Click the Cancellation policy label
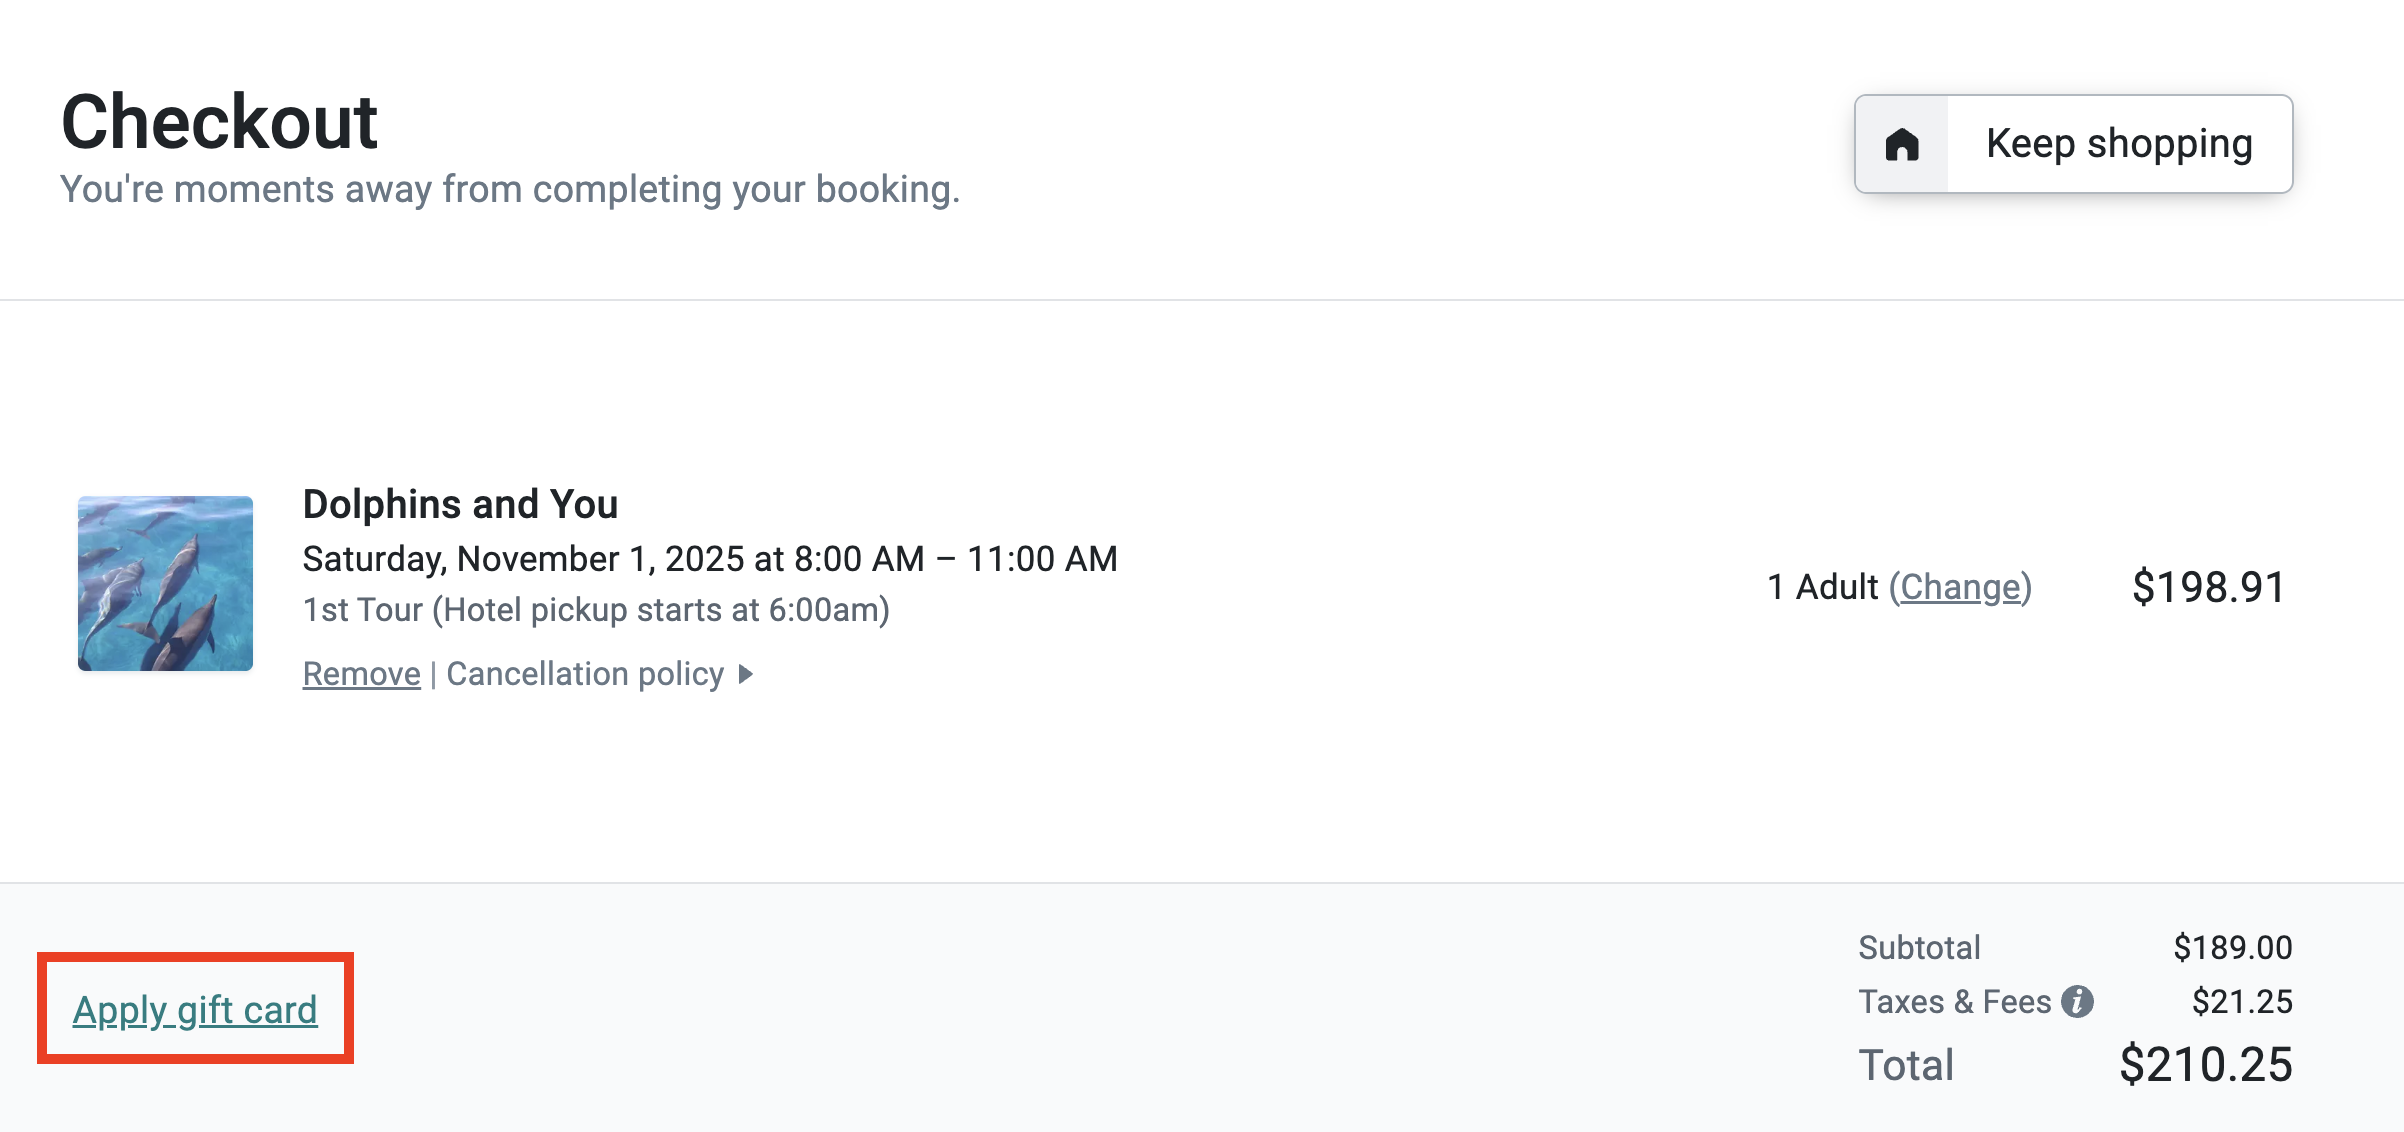The image size is (2404, 1132). [585, 674]
